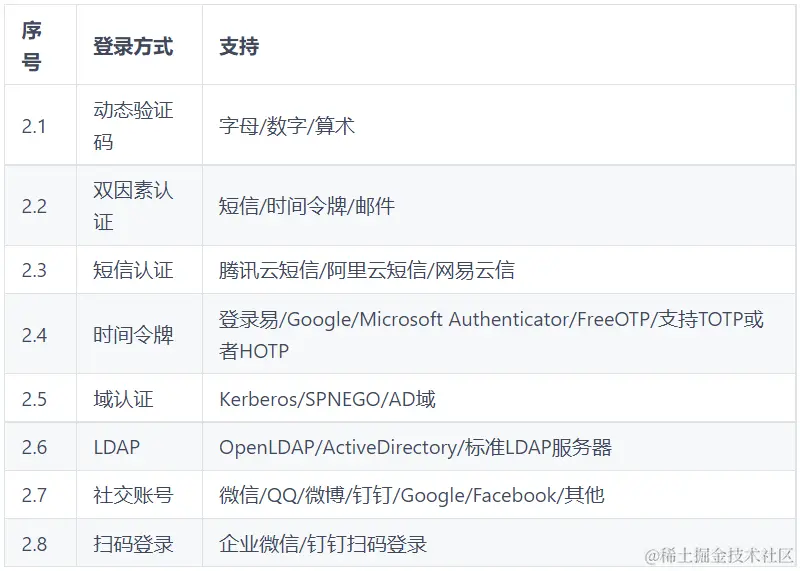Image resolution: width=800 pixels, height=571 pixels.
Task: Click the 支持 column header
Action: (499, 45)
